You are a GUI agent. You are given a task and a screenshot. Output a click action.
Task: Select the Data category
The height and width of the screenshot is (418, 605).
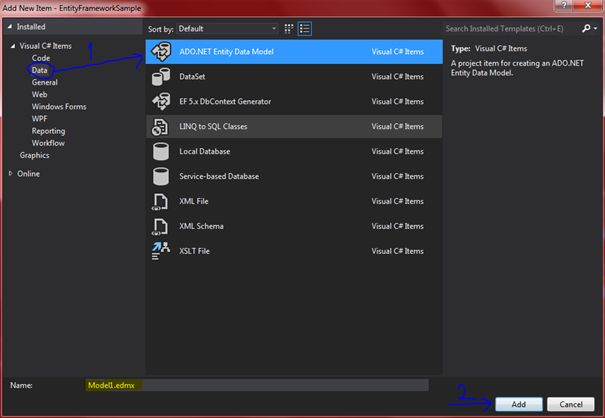pyautogui.click(x=39, y=70)
